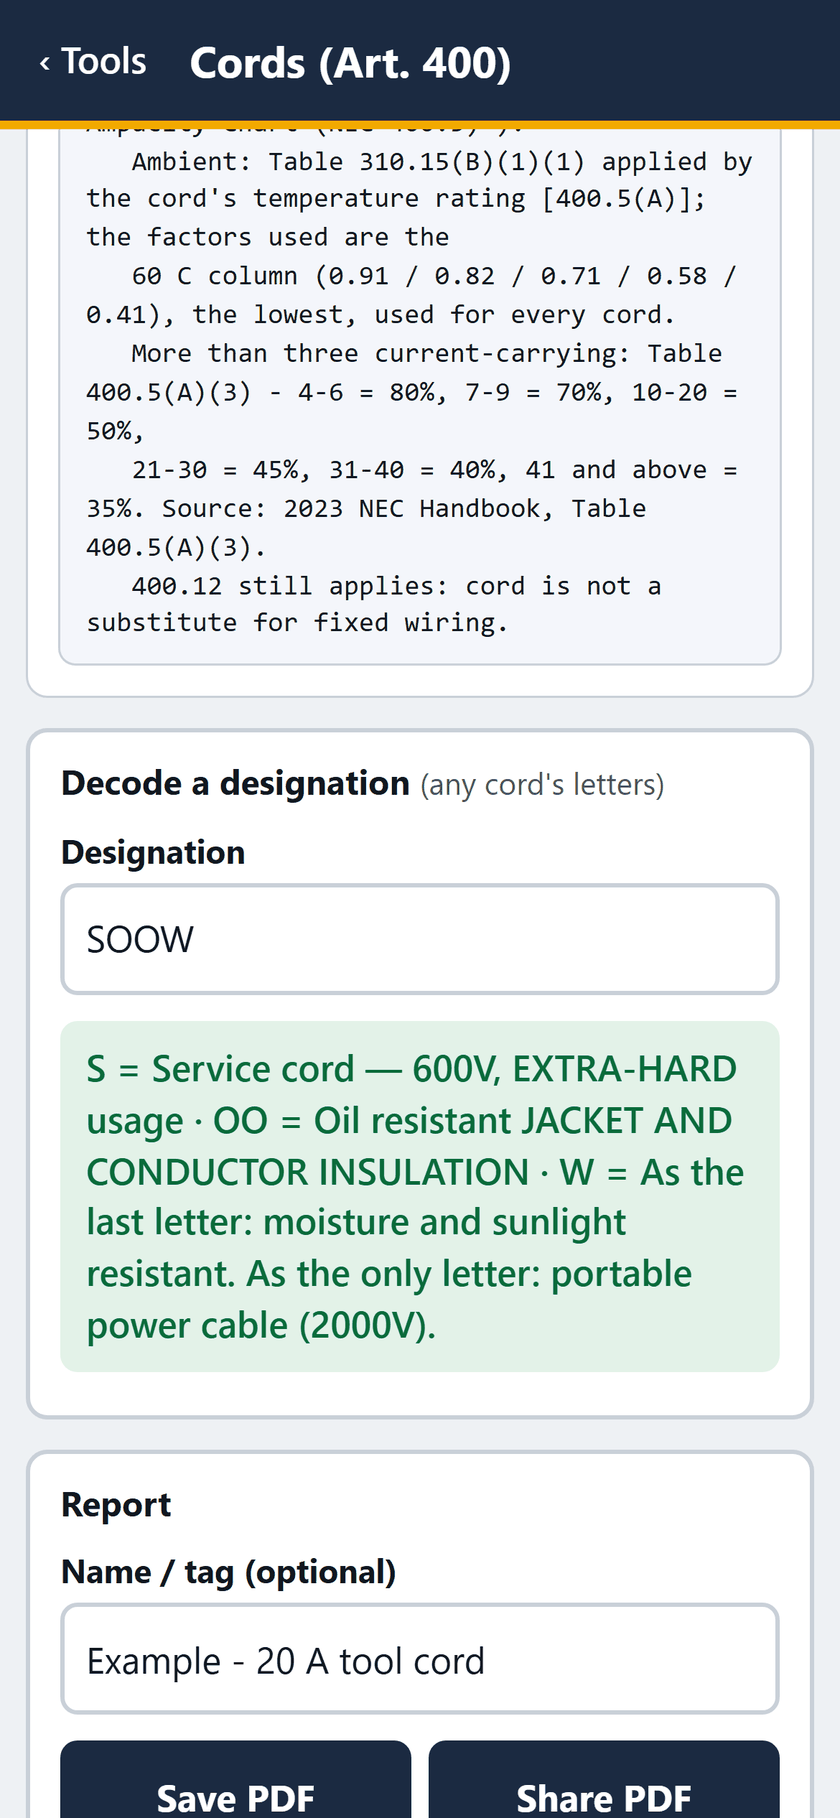The width and height of the screenshot is (840, 1818).
Task: Click the 'Ambient: Table 310.15(B)(1)(1)' line
Action: (x=441, y=162)
